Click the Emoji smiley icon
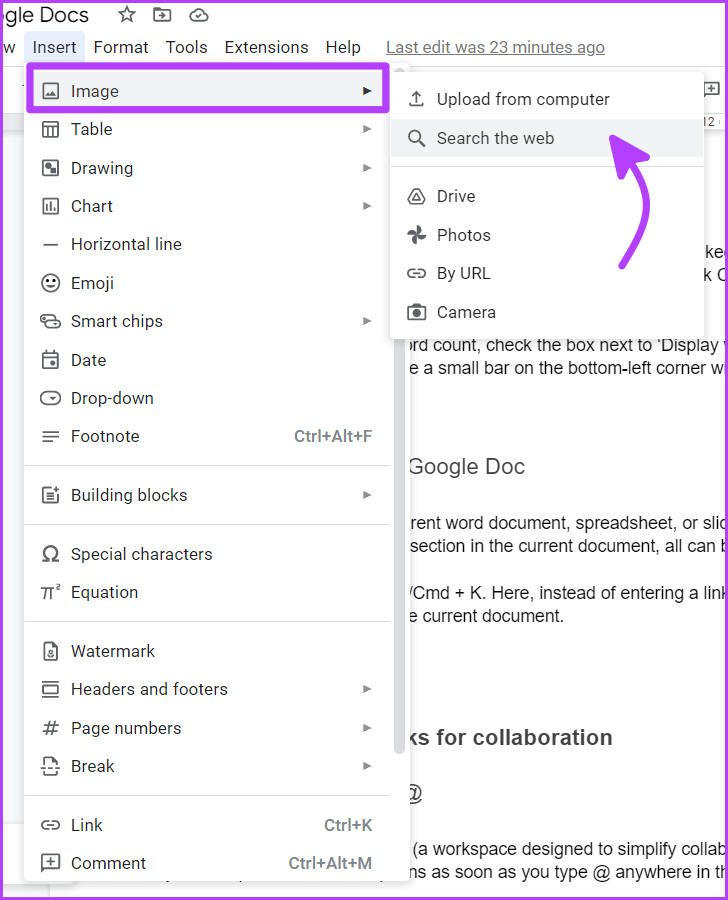The height and width of the screenshot is (900, 728). 51,283
